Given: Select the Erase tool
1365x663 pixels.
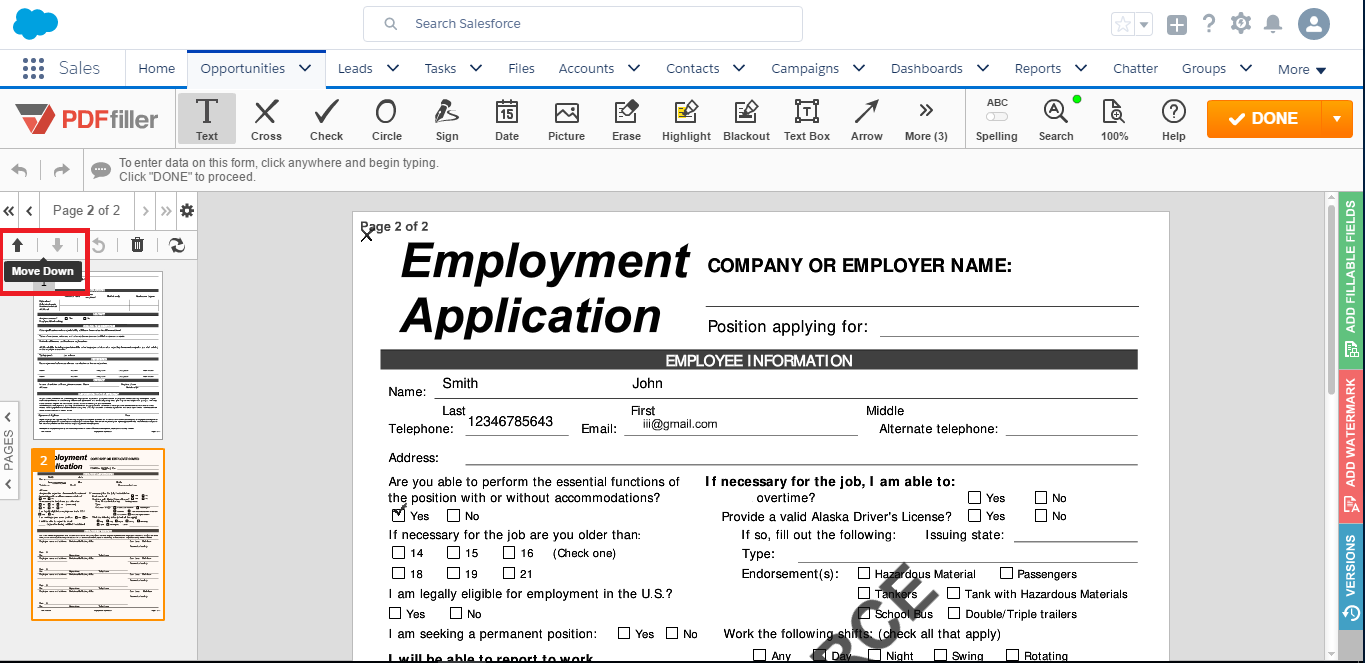Looking at the screenshot, I should [627, 119].
